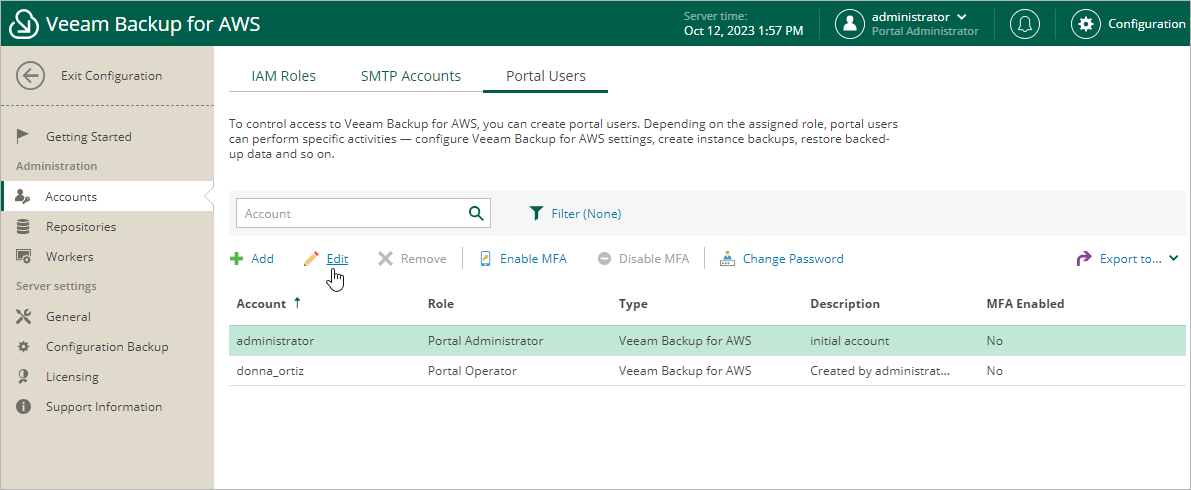Screen dimensions: 1191x490
Task: Select the administrator account cell
Action: (275, 341)
